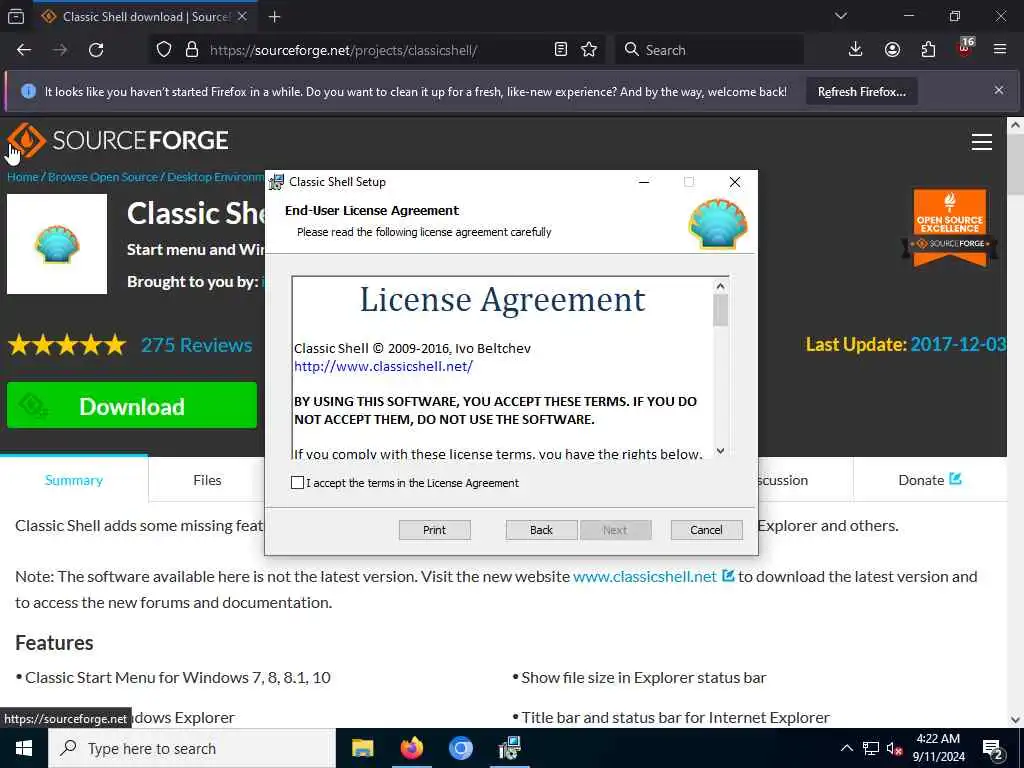Image resolution: width=1024 pixels, height=768 pixels.
Task: Open the classicshell.net link in license text
Action: click(x=383, y=366)
